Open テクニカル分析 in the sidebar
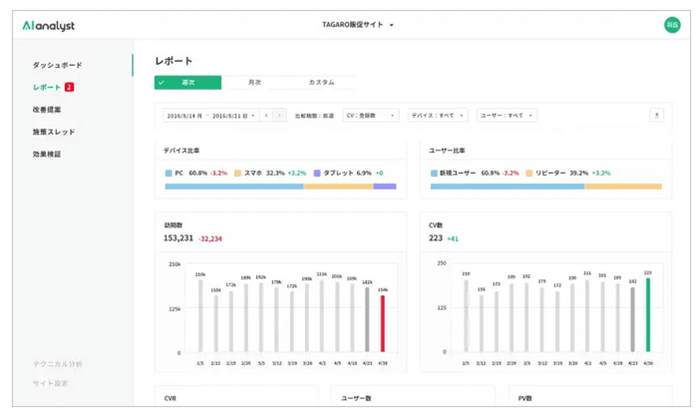 click(x=57, y=364)
